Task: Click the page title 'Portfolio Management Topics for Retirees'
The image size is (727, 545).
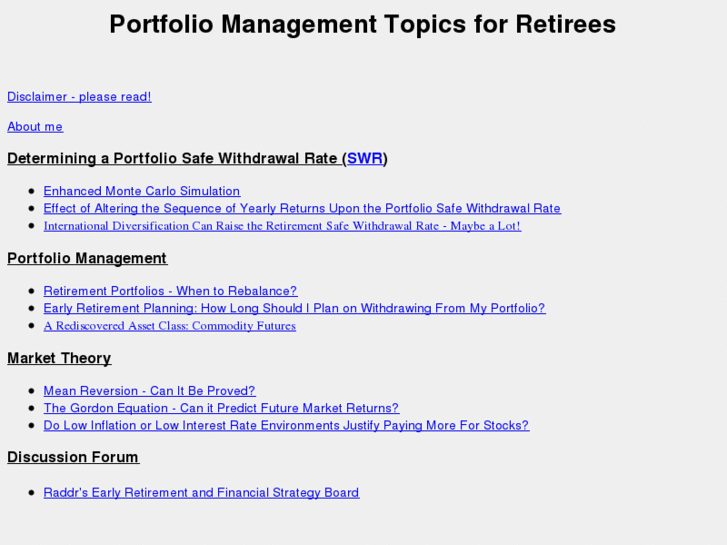Action: [362, 24]
